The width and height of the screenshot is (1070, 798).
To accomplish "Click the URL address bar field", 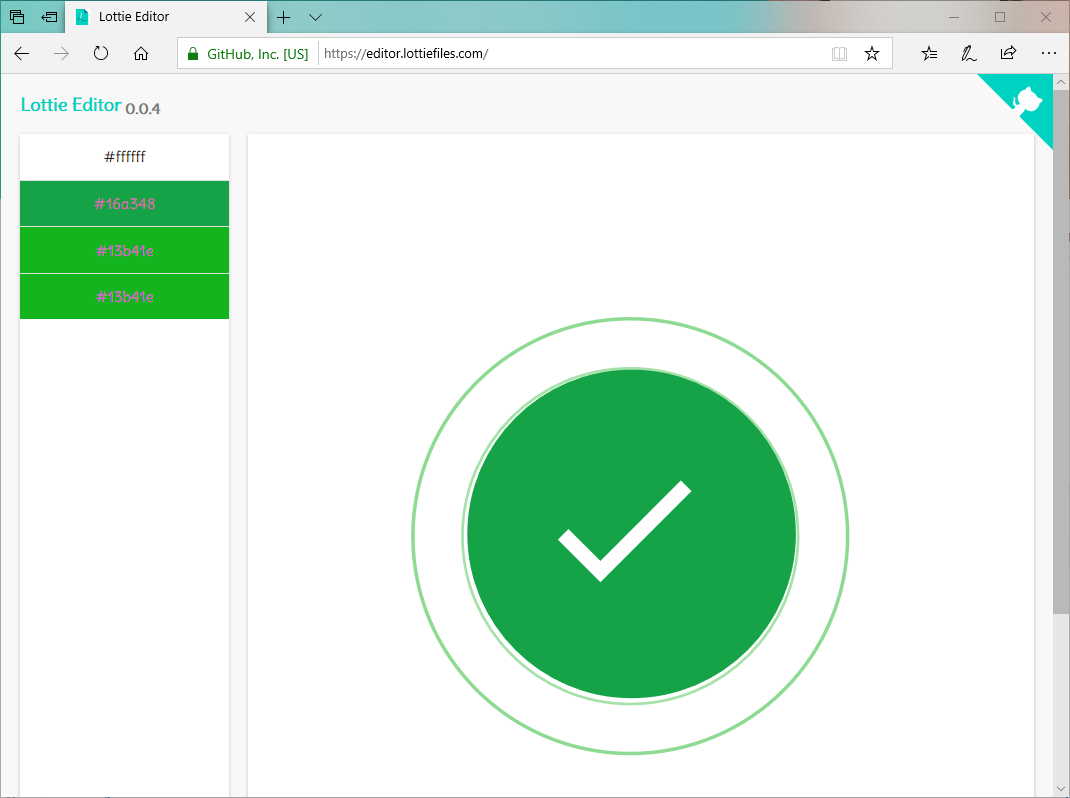I will (570, 54).
